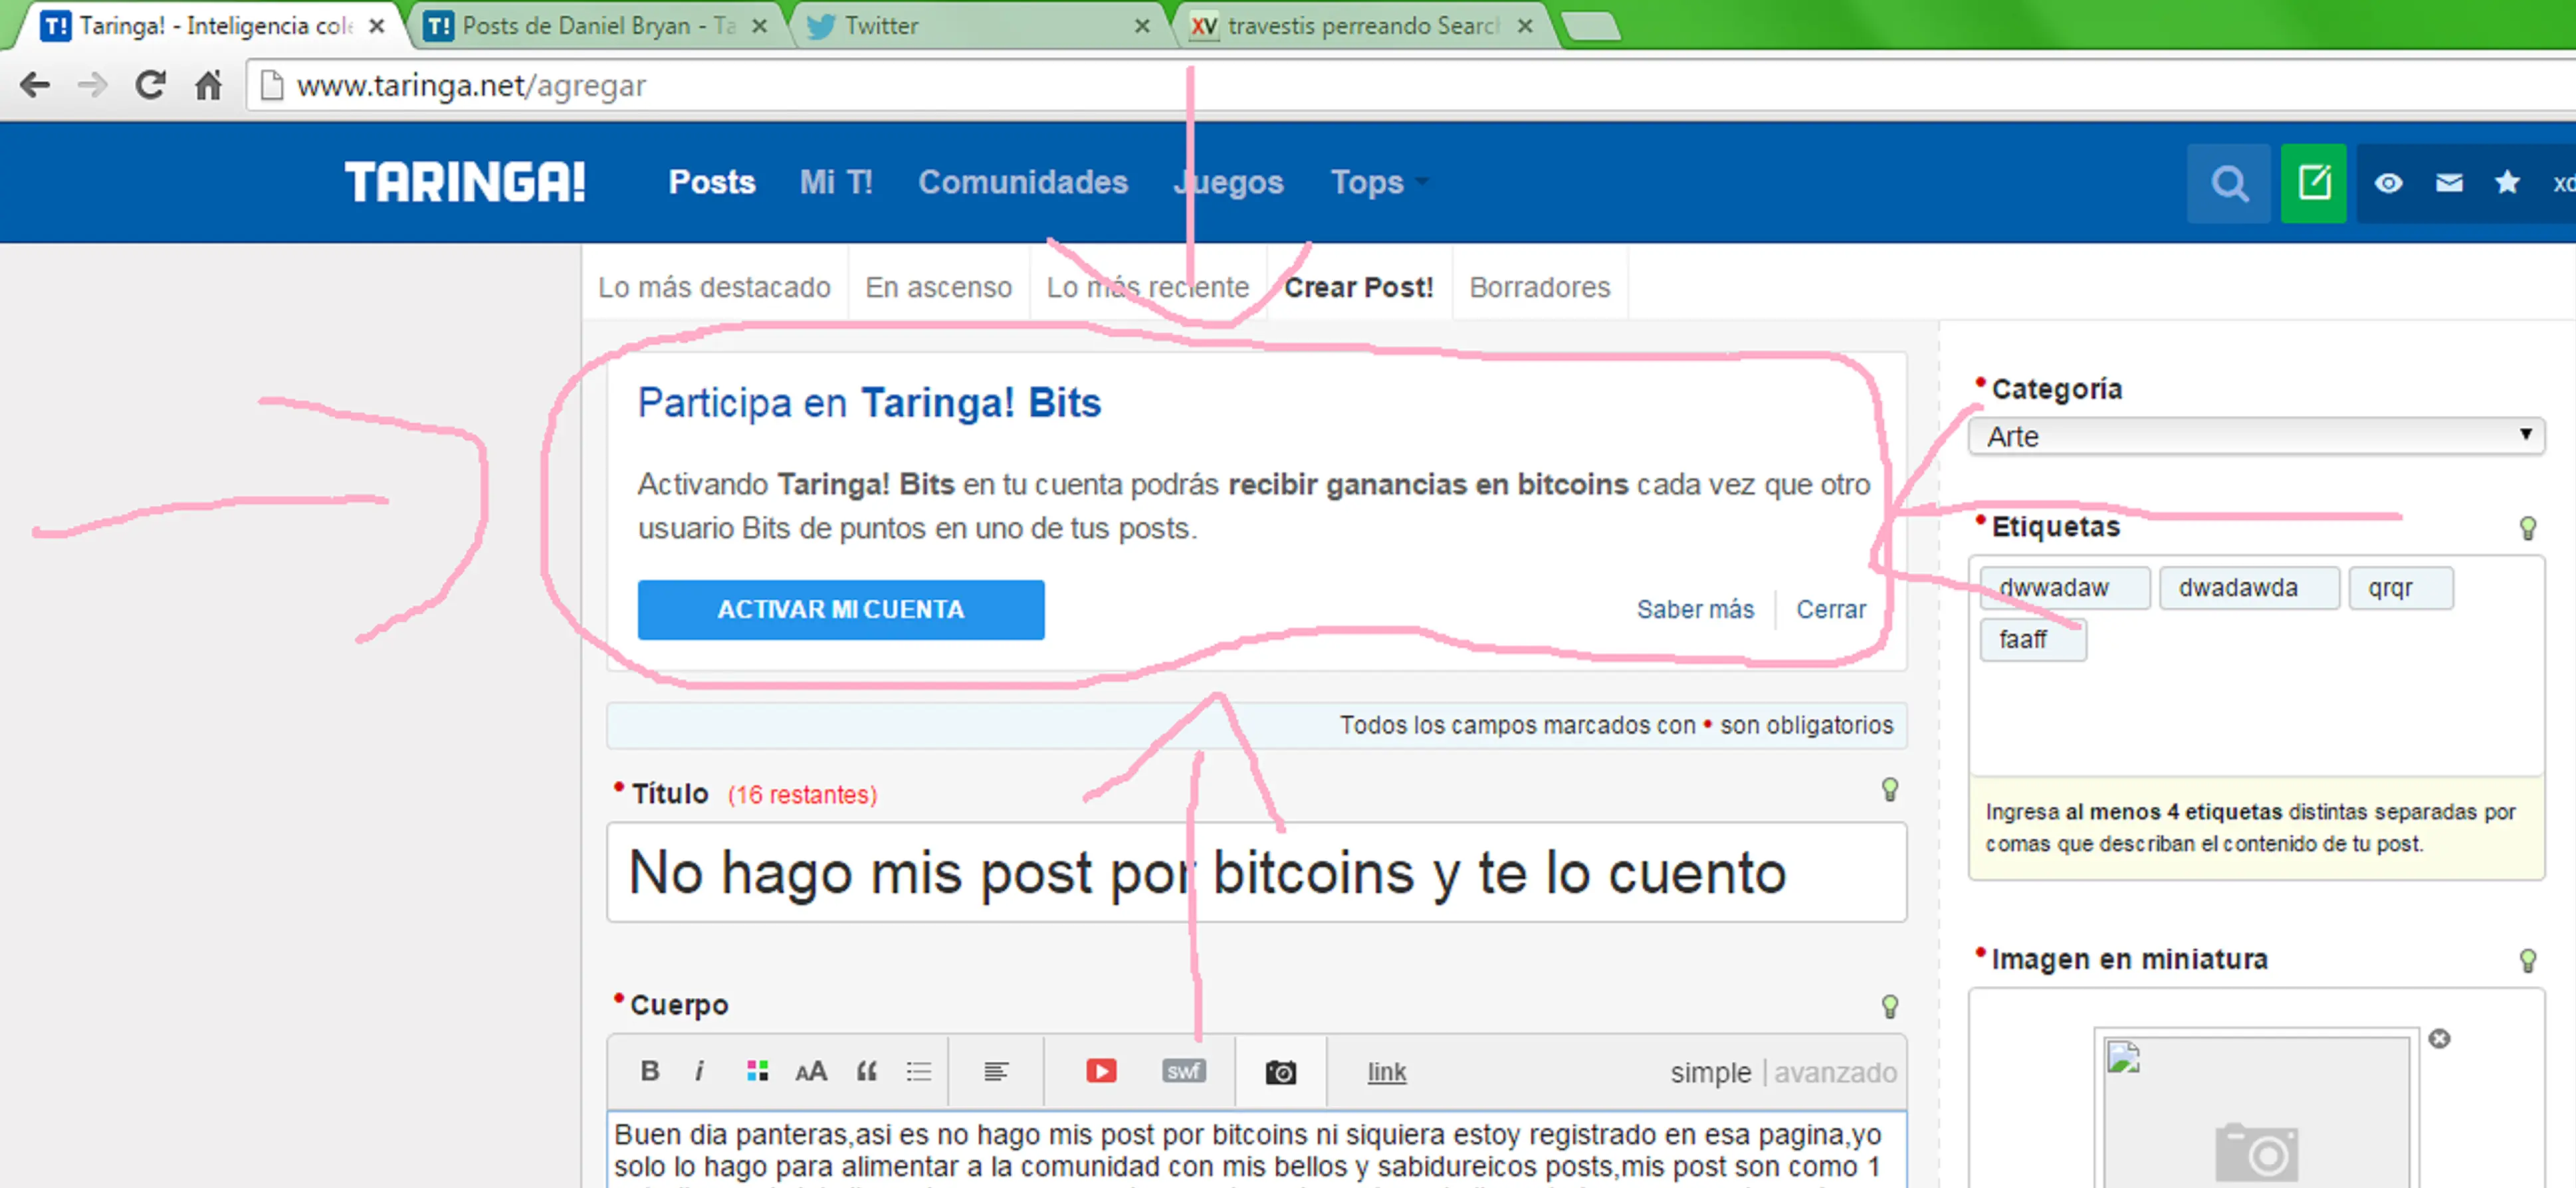Insert a link in the editor
Viewport: 2576px width, 1188px height.
(x=1387, y=1071)
